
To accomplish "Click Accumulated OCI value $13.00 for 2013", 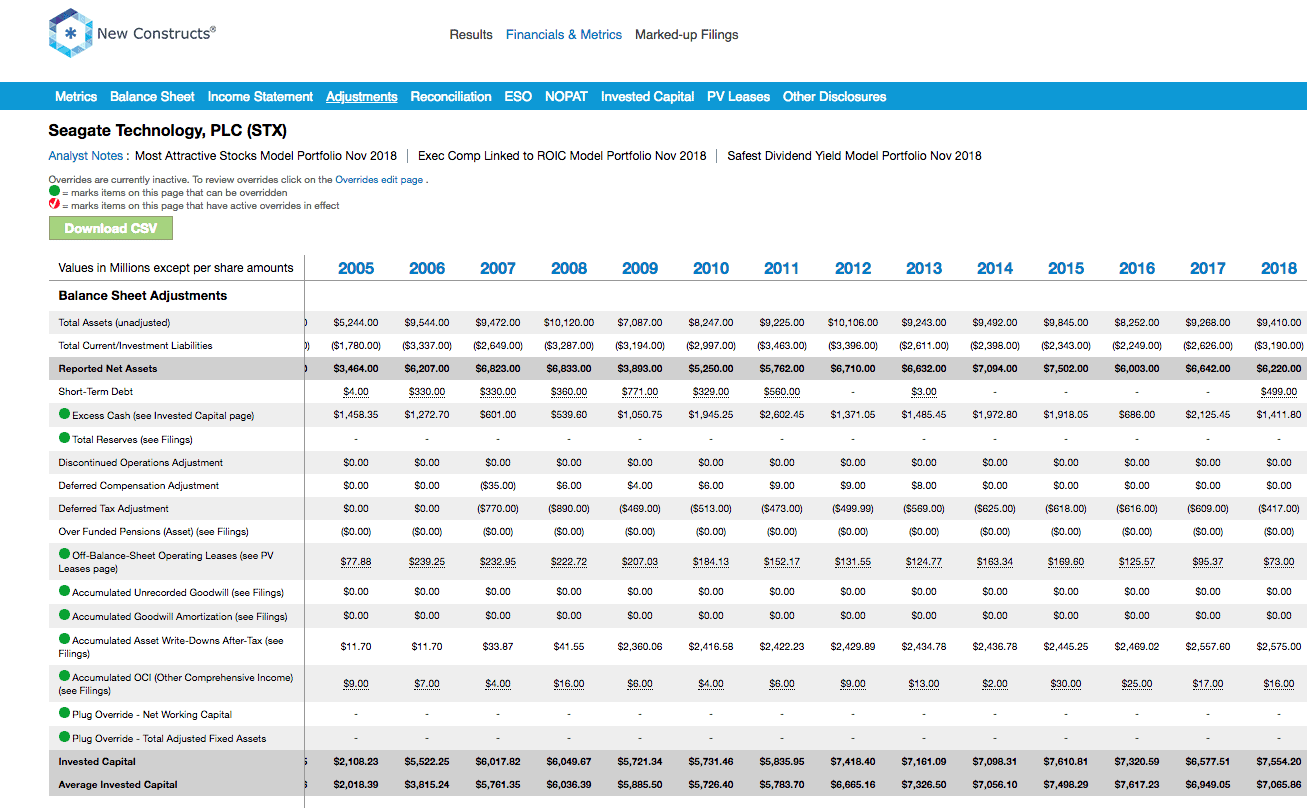I will pyautogui.click(x=924, y=684).
